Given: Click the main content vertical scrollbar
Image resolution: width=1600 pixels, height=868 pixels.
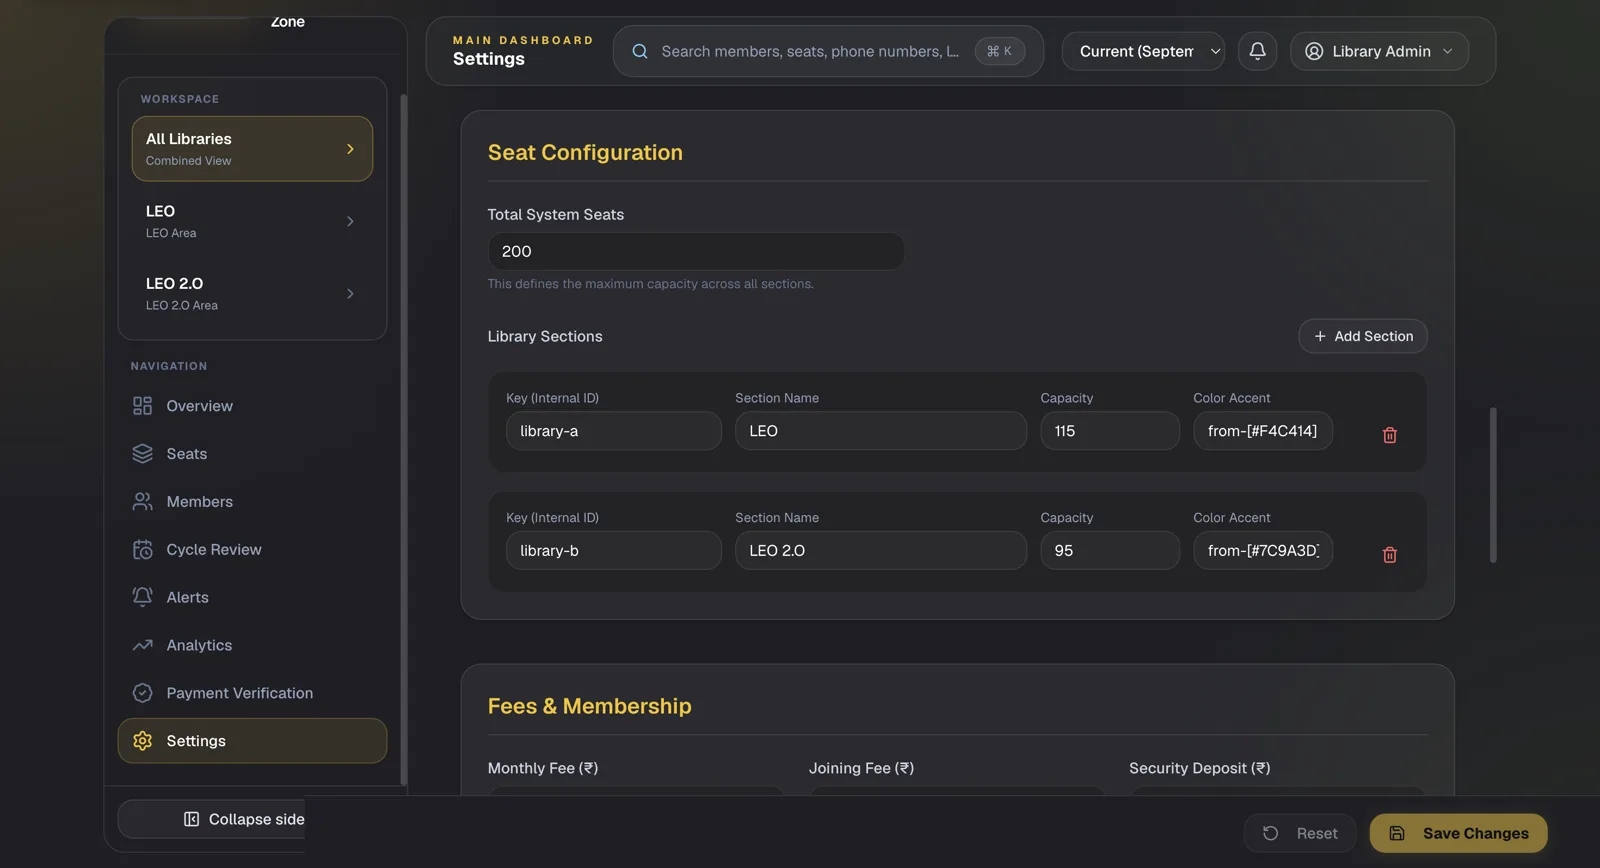Looking at the screenshot, I should [1493, 485].
